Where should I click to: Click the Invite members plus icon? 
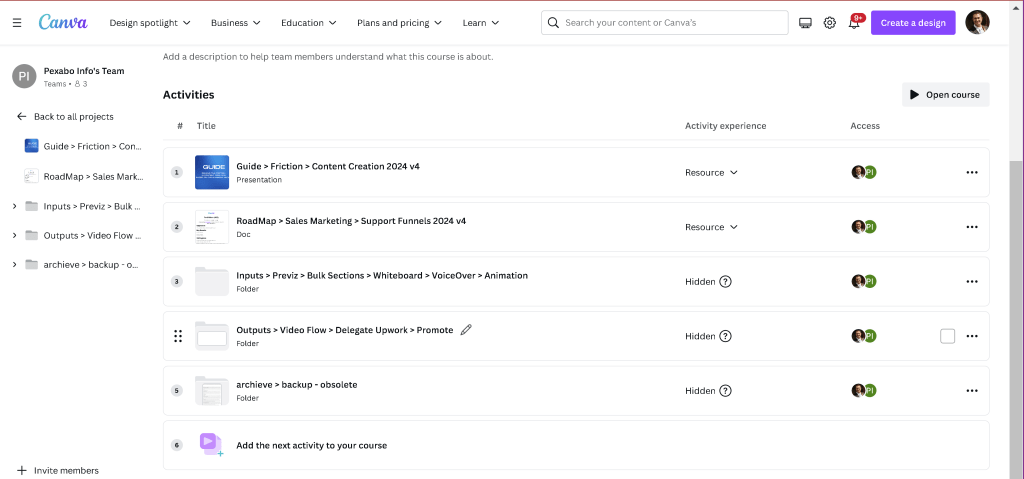coord(22,471)
